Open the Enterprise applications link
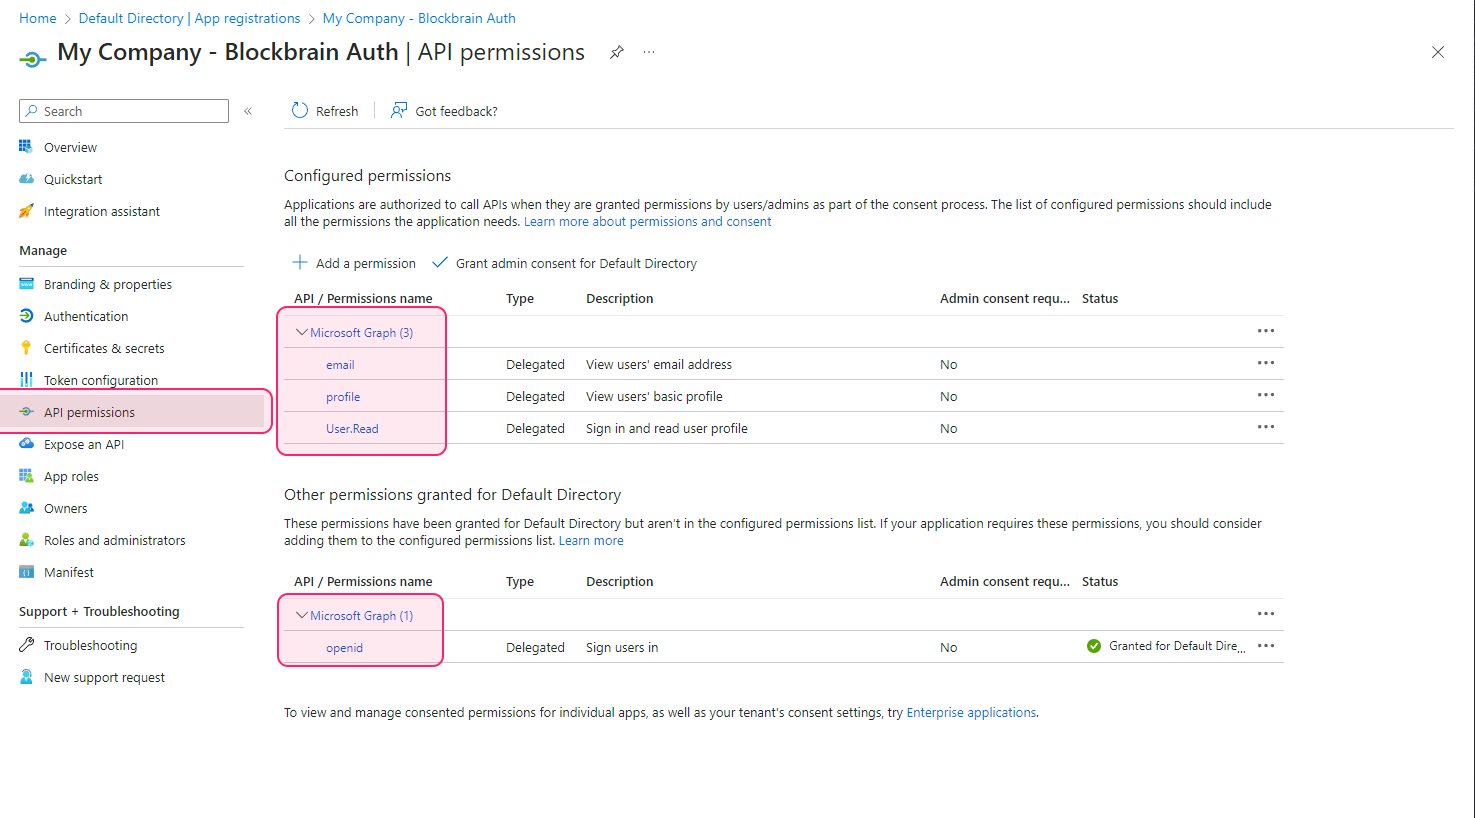Image resolution: width=1475 pixels, height=818 pixels. (971, 713)
